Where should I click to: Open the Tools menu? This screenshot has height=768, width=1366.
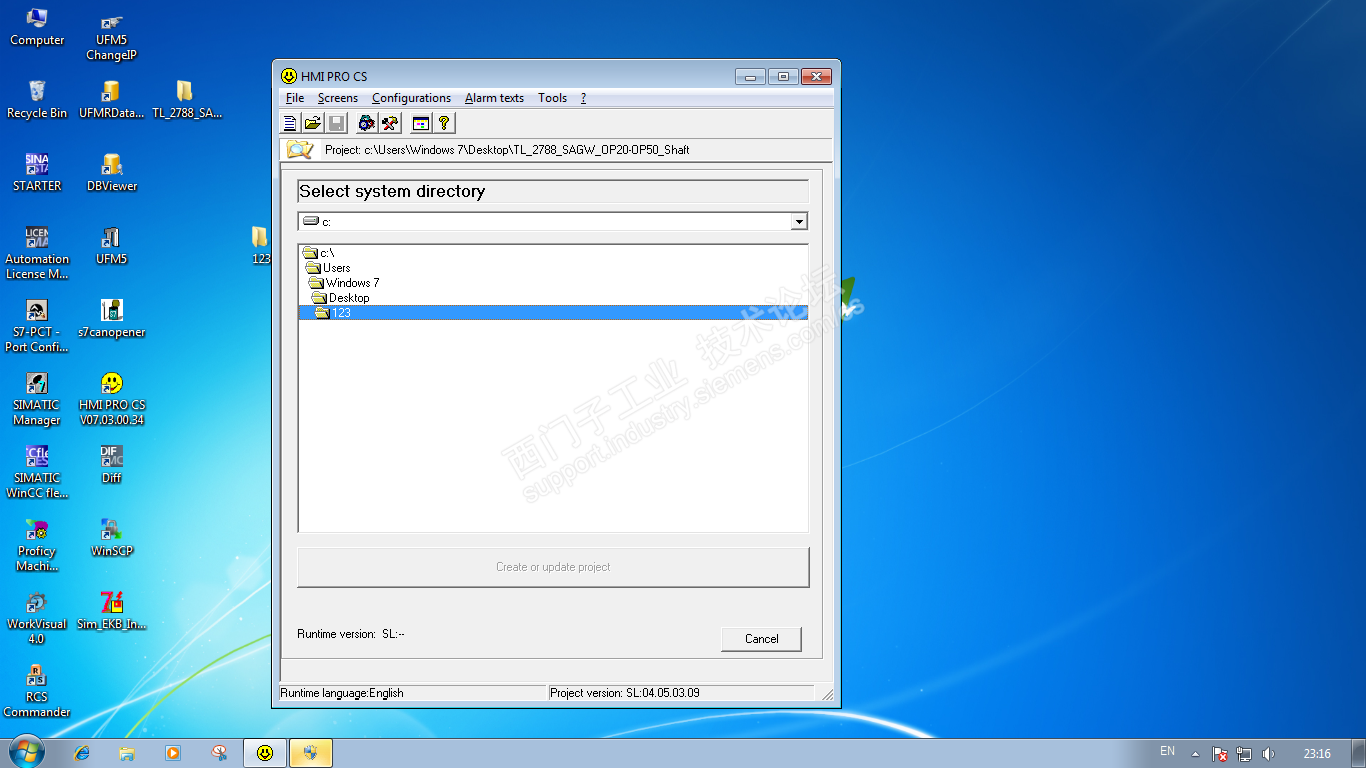(552, 98)
